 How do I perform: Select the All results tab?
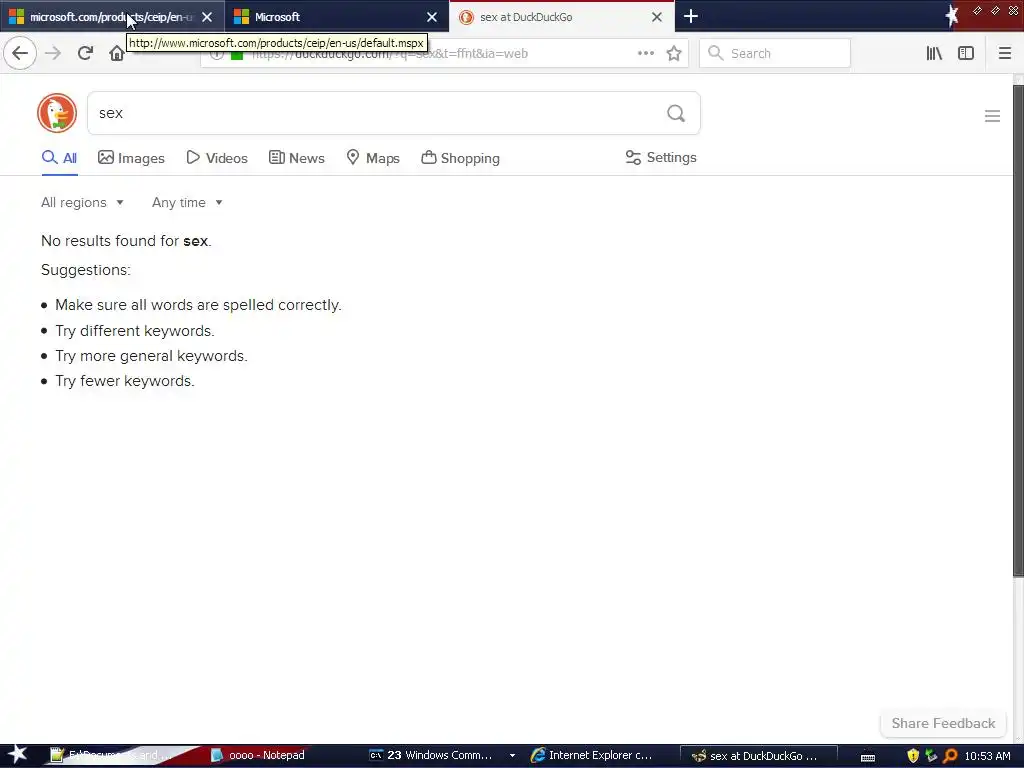pos(59,158)
